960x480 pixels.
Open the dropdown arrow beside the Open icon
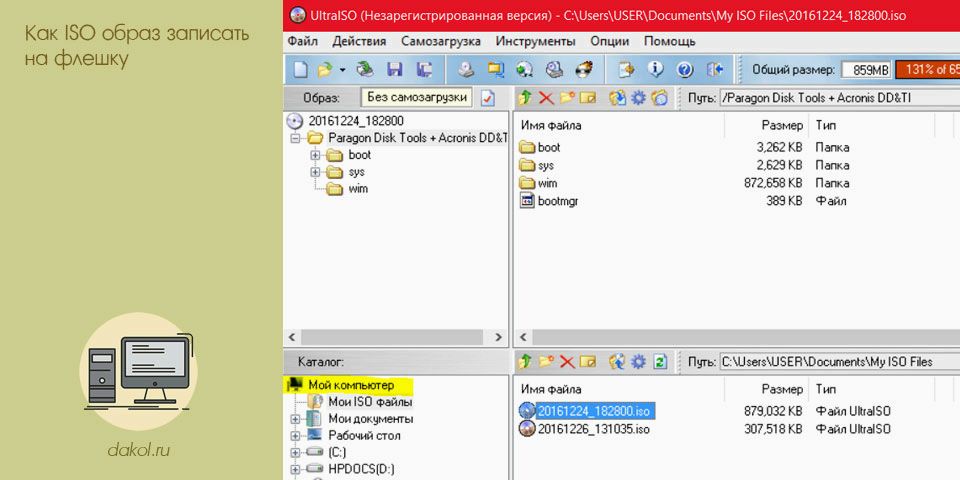(342, 69)
